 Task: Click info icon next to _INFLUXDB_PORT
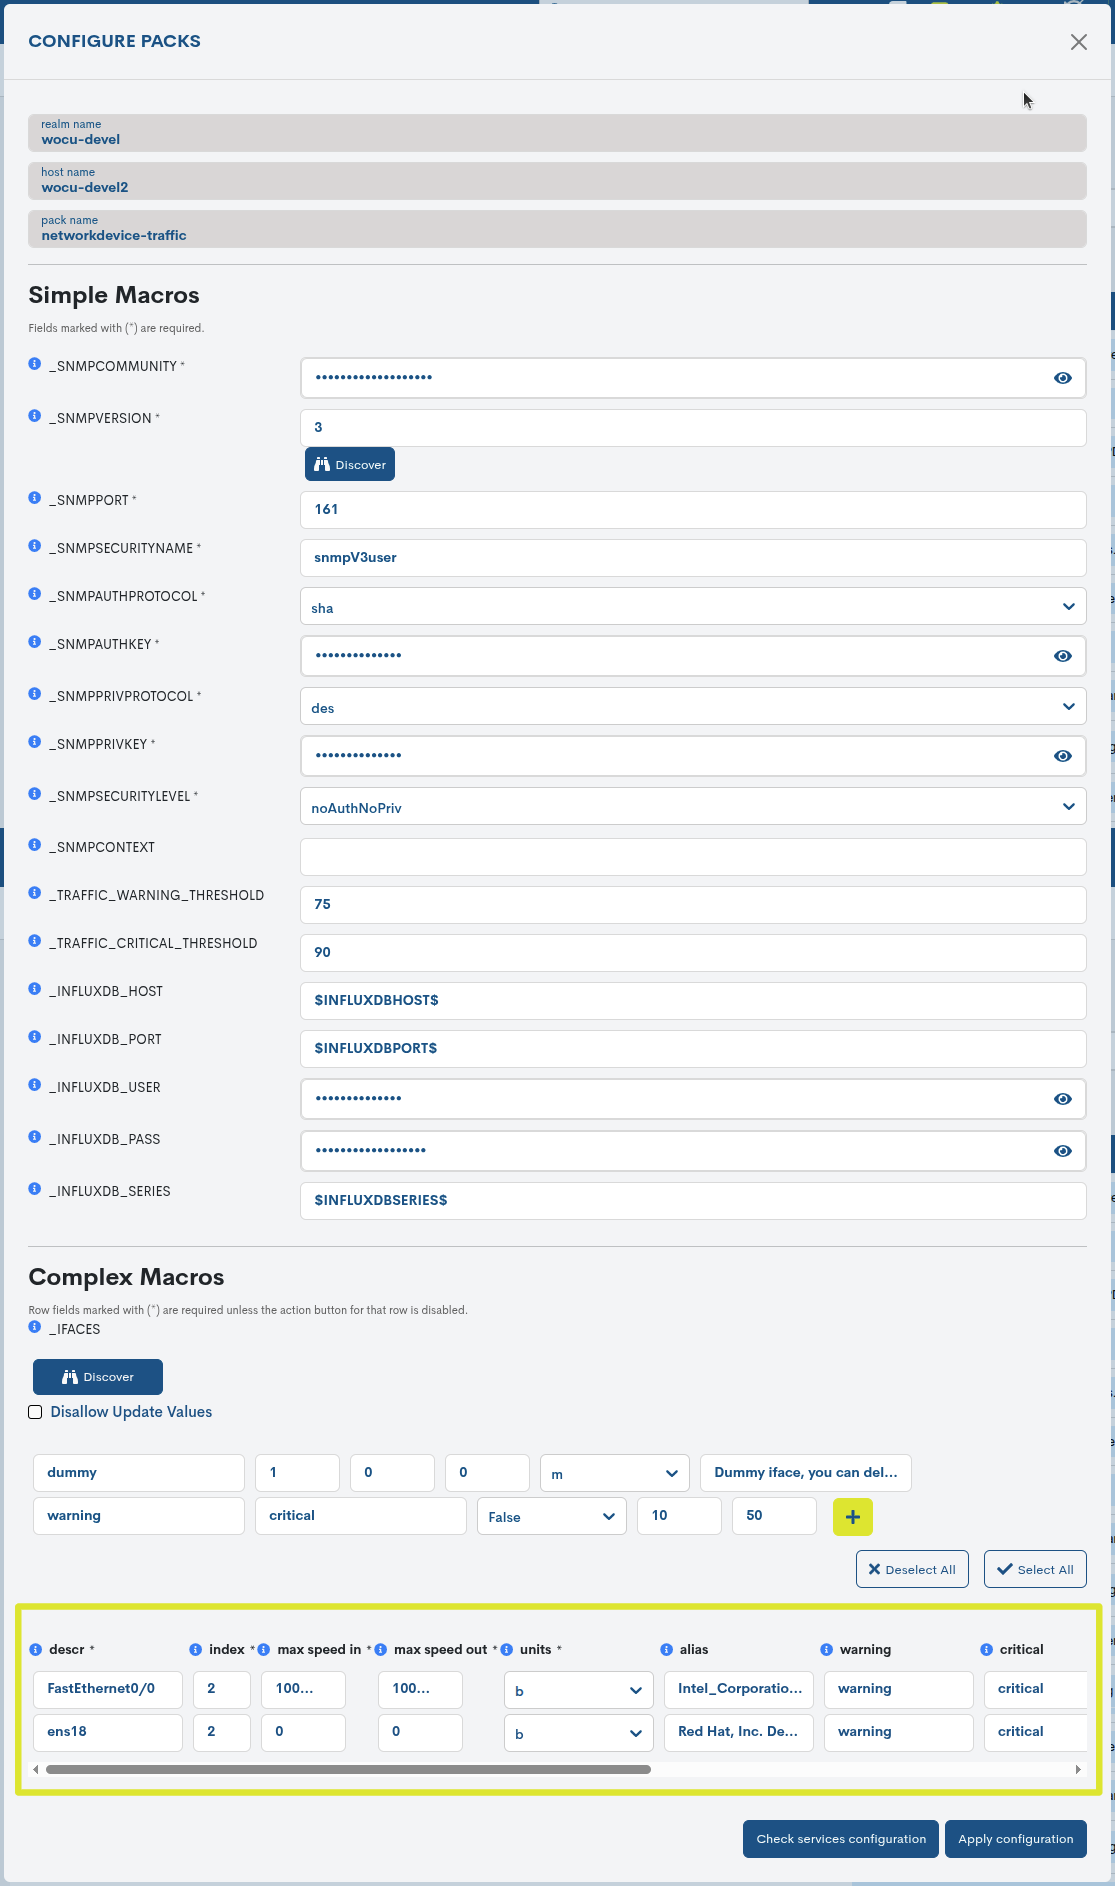coord(35,1037)
